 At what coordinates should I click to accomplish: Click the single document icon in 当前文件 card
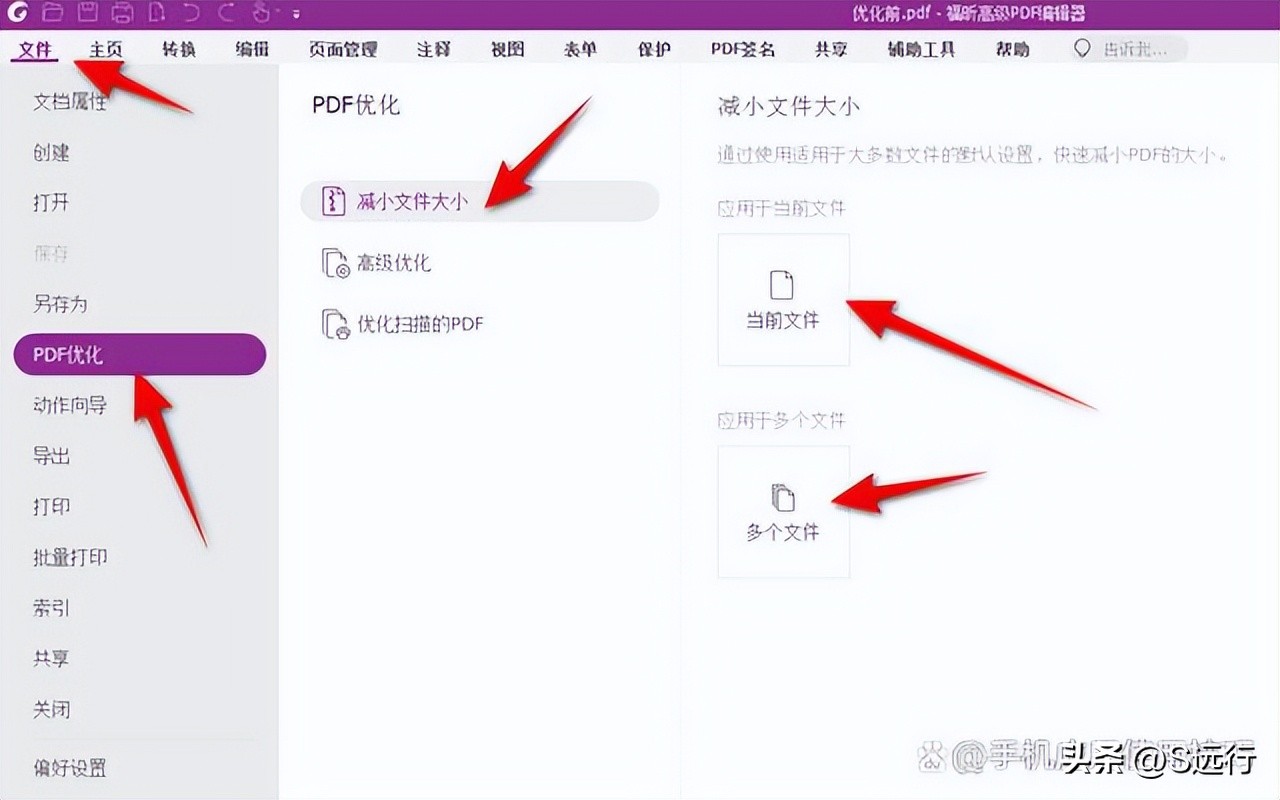point(782,284)
